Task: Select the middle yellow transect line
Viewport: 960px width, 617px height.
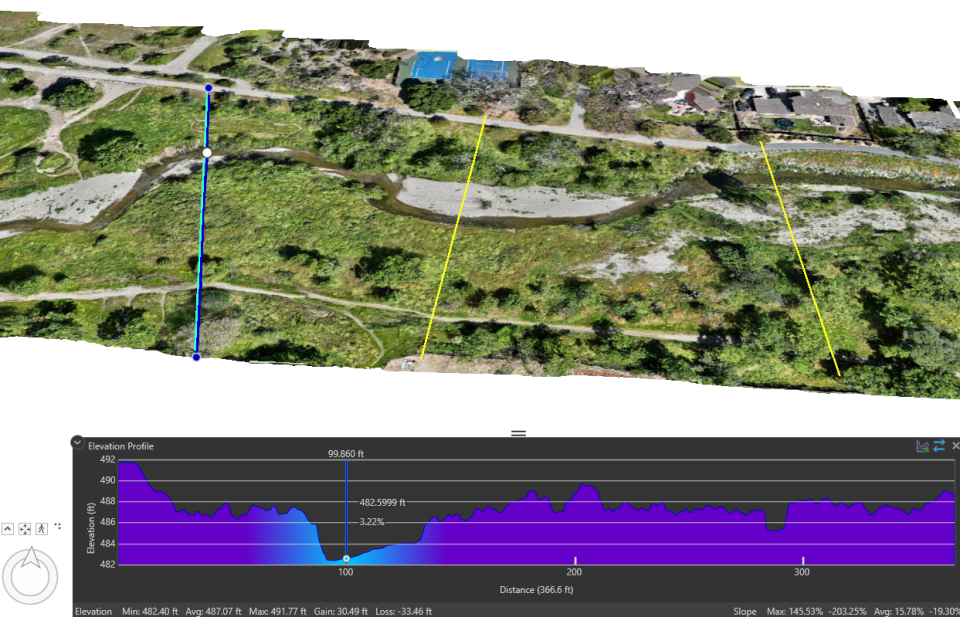Action: point(454,237)
